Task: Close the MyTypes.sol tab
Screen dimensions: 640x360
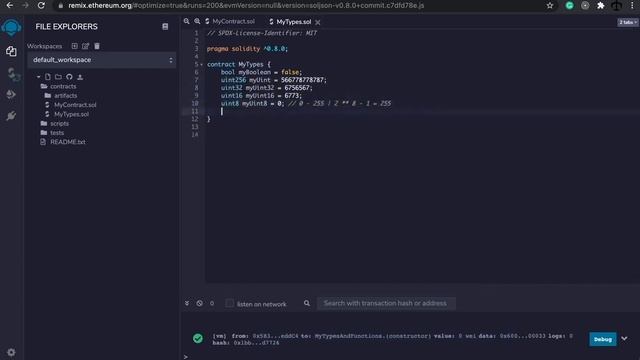Action: (x=318, y=22)
